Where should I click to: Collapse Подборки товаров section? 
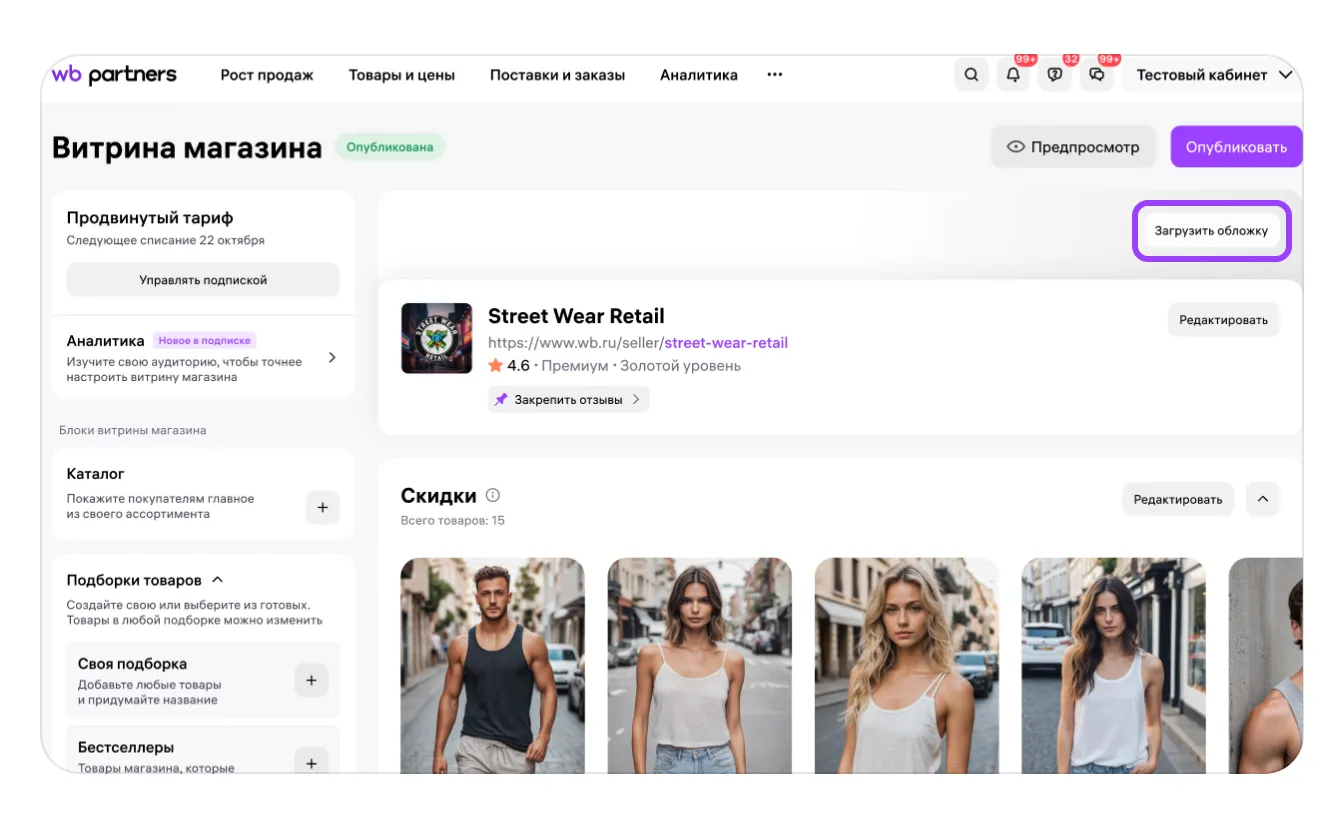[218, 580]
